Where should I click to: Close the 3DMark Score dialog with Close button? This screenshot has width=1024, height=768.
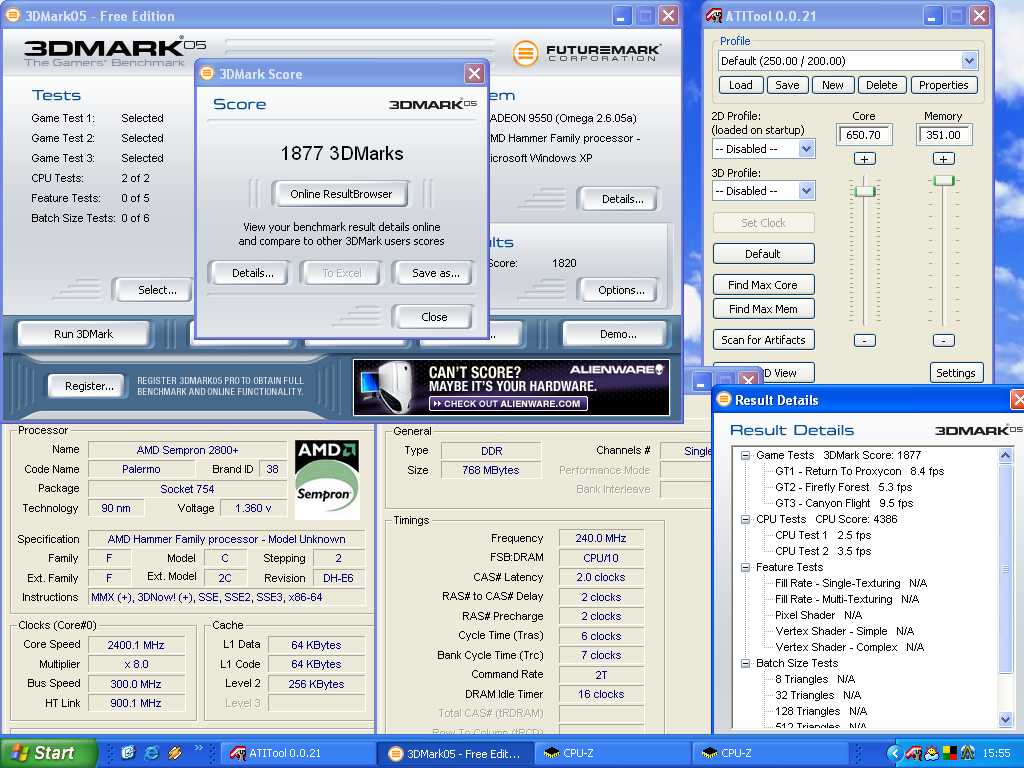434,317
